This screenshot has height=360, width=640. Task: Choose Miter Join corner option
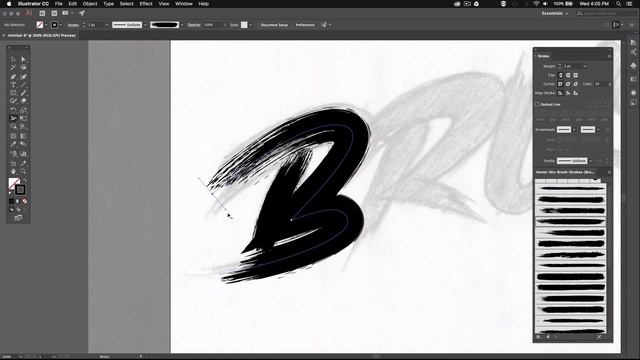[x=560, y=84]
